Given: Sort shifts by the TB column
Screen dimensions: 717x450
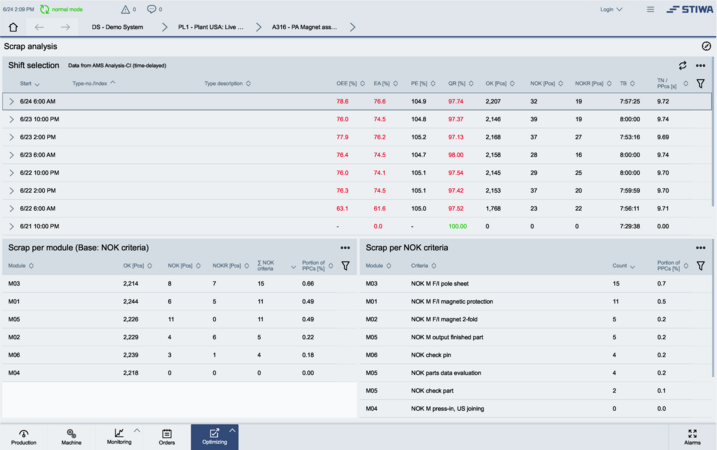Looking at the screenshot, I should [x=627, y=83].
